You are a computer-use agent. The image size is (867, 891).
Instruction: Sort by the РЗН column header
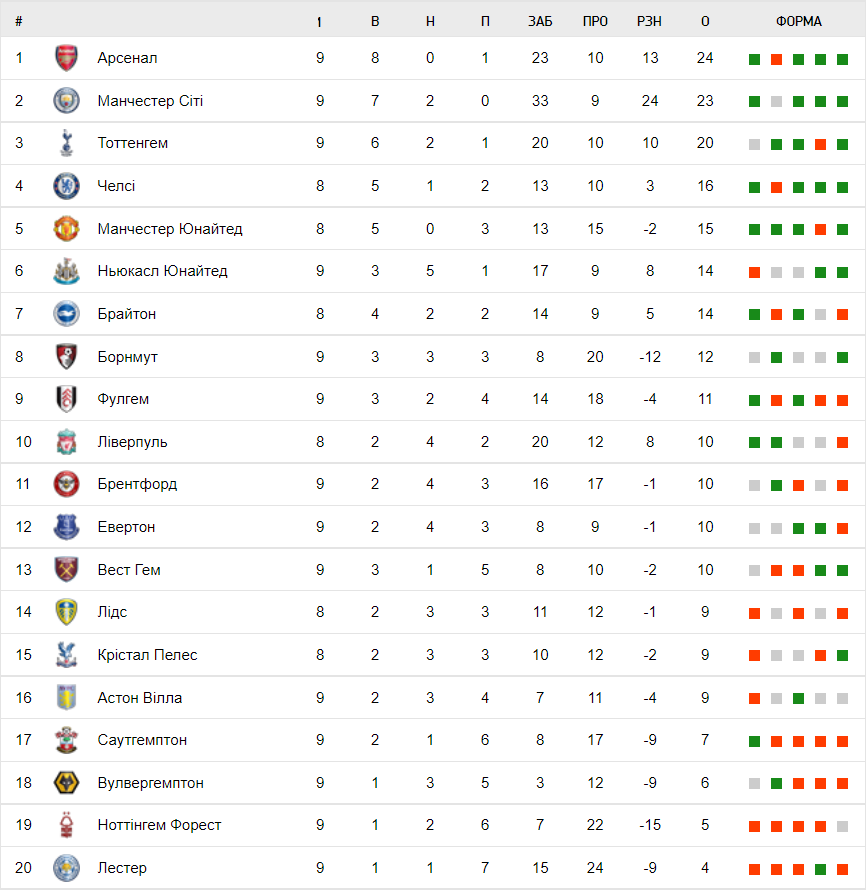pyautogui.click(x=650, y=22)
